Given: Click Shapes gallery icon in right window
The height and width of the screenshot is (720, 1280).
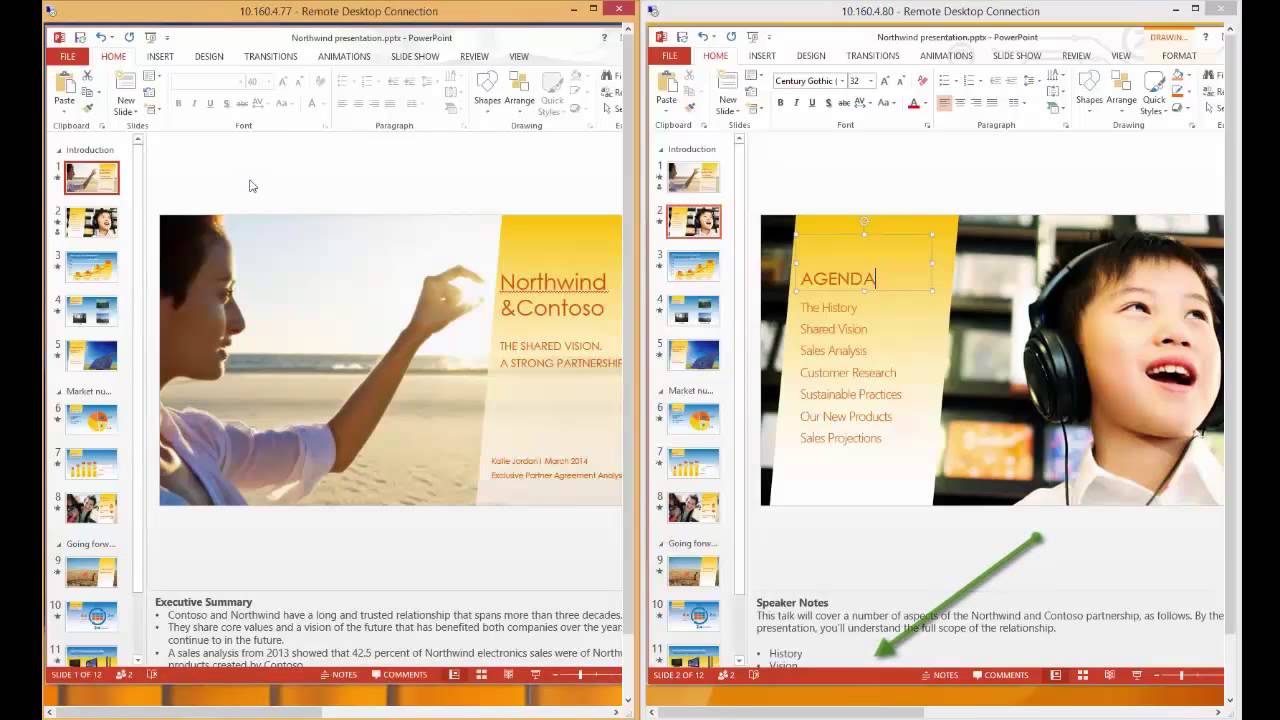Looking at the screenshot, I should pos(1089,82).
